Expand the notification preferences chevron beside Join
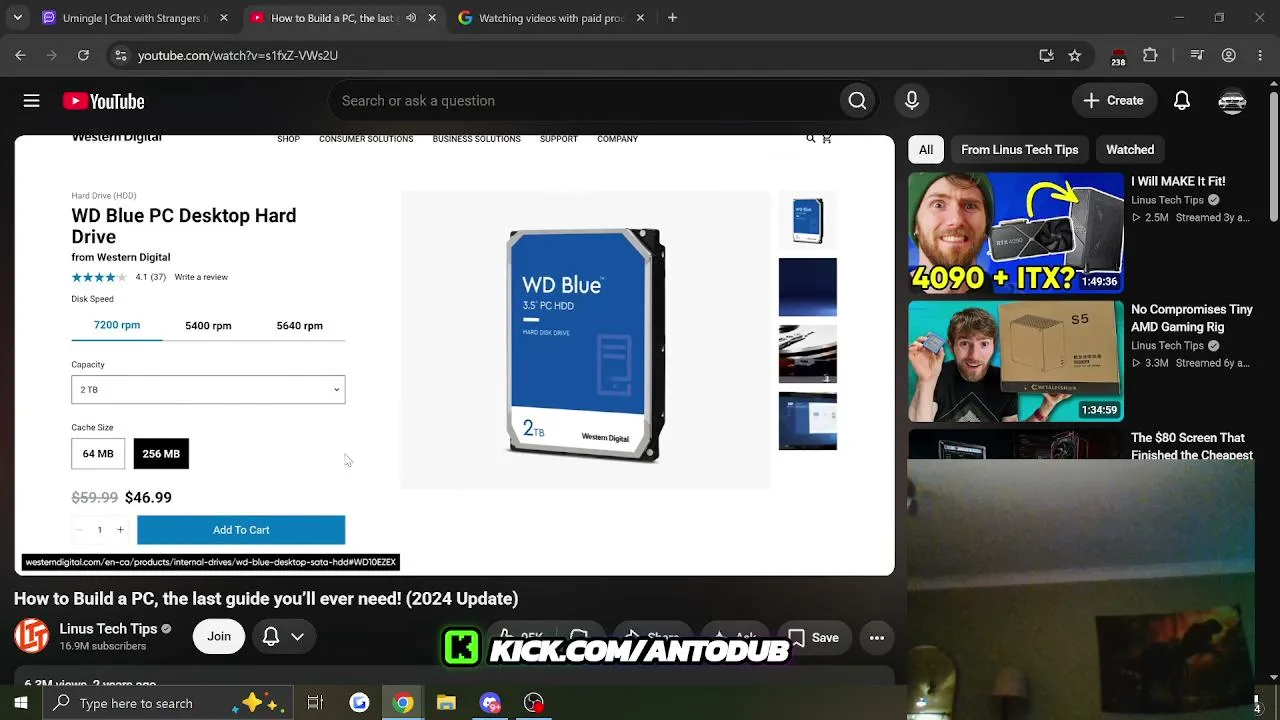This screenshot has width=1280, height=720. [297, 636]
